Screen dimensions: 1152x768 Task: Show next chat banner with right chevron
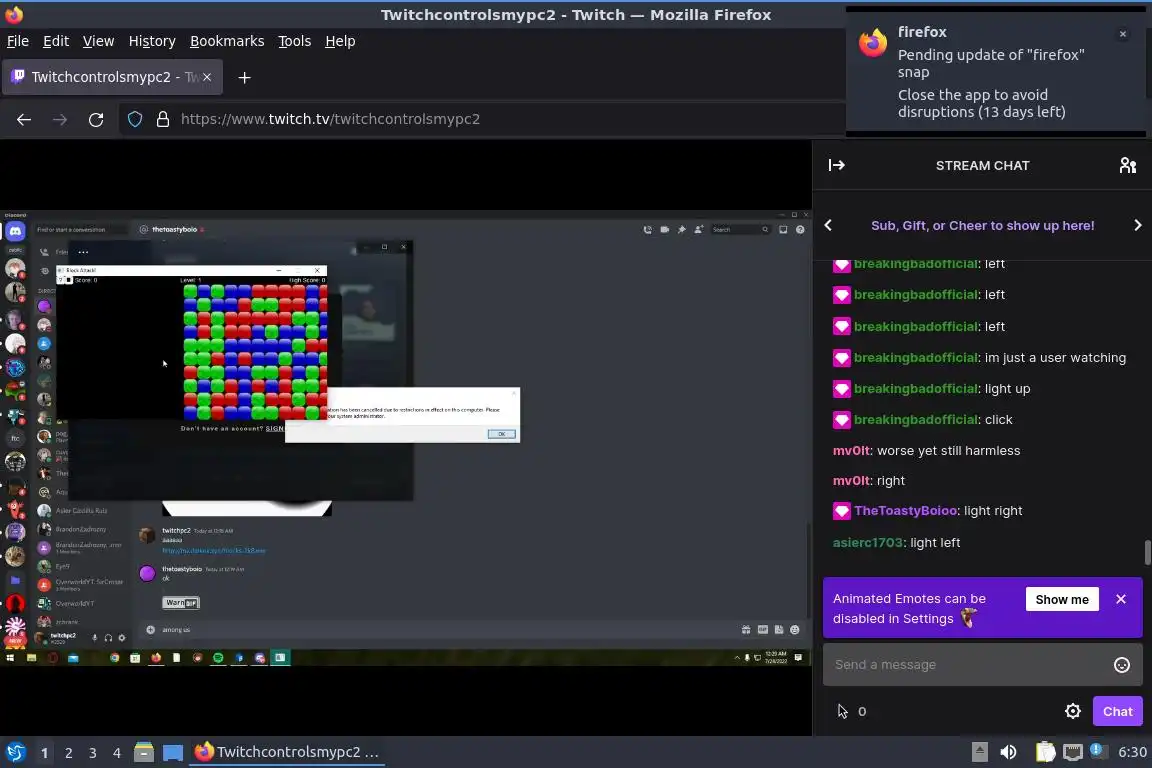pos(1137,226)
